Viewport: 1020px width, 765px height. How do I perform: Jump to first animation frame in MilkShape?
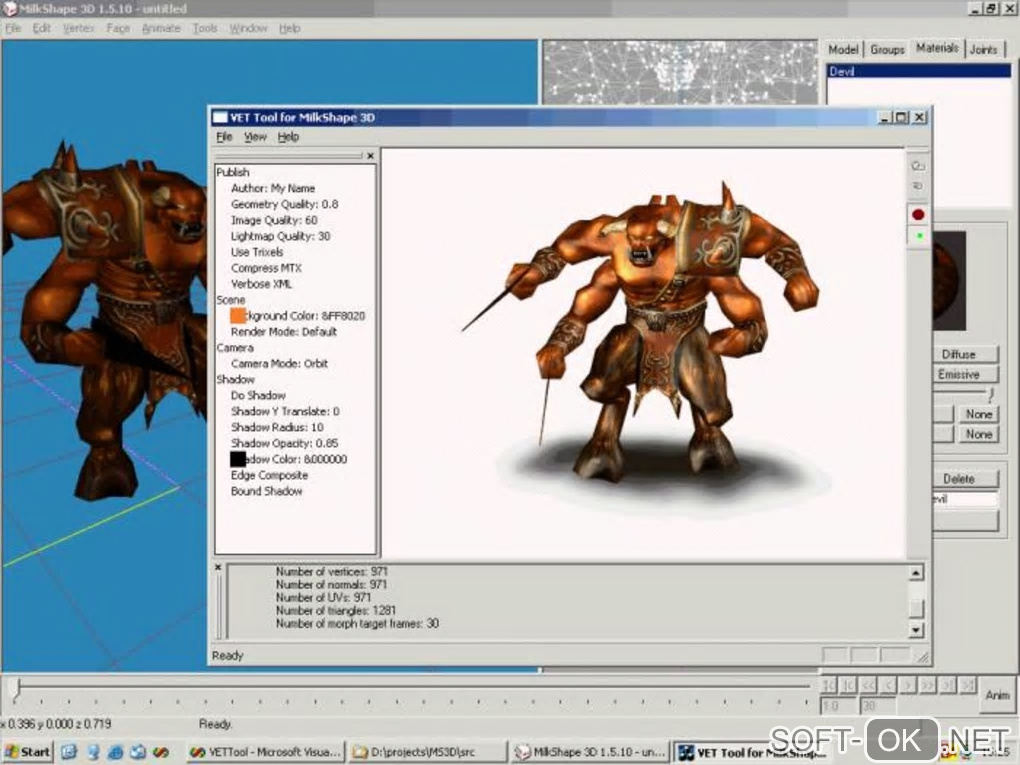(829, 685)
